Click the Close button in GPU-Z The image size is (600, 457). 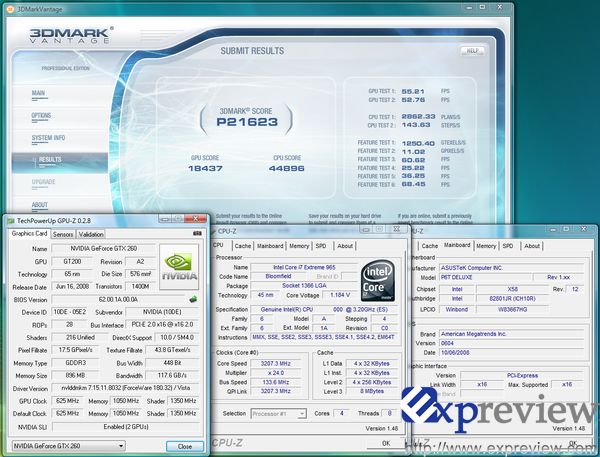[x=185, y=446]
